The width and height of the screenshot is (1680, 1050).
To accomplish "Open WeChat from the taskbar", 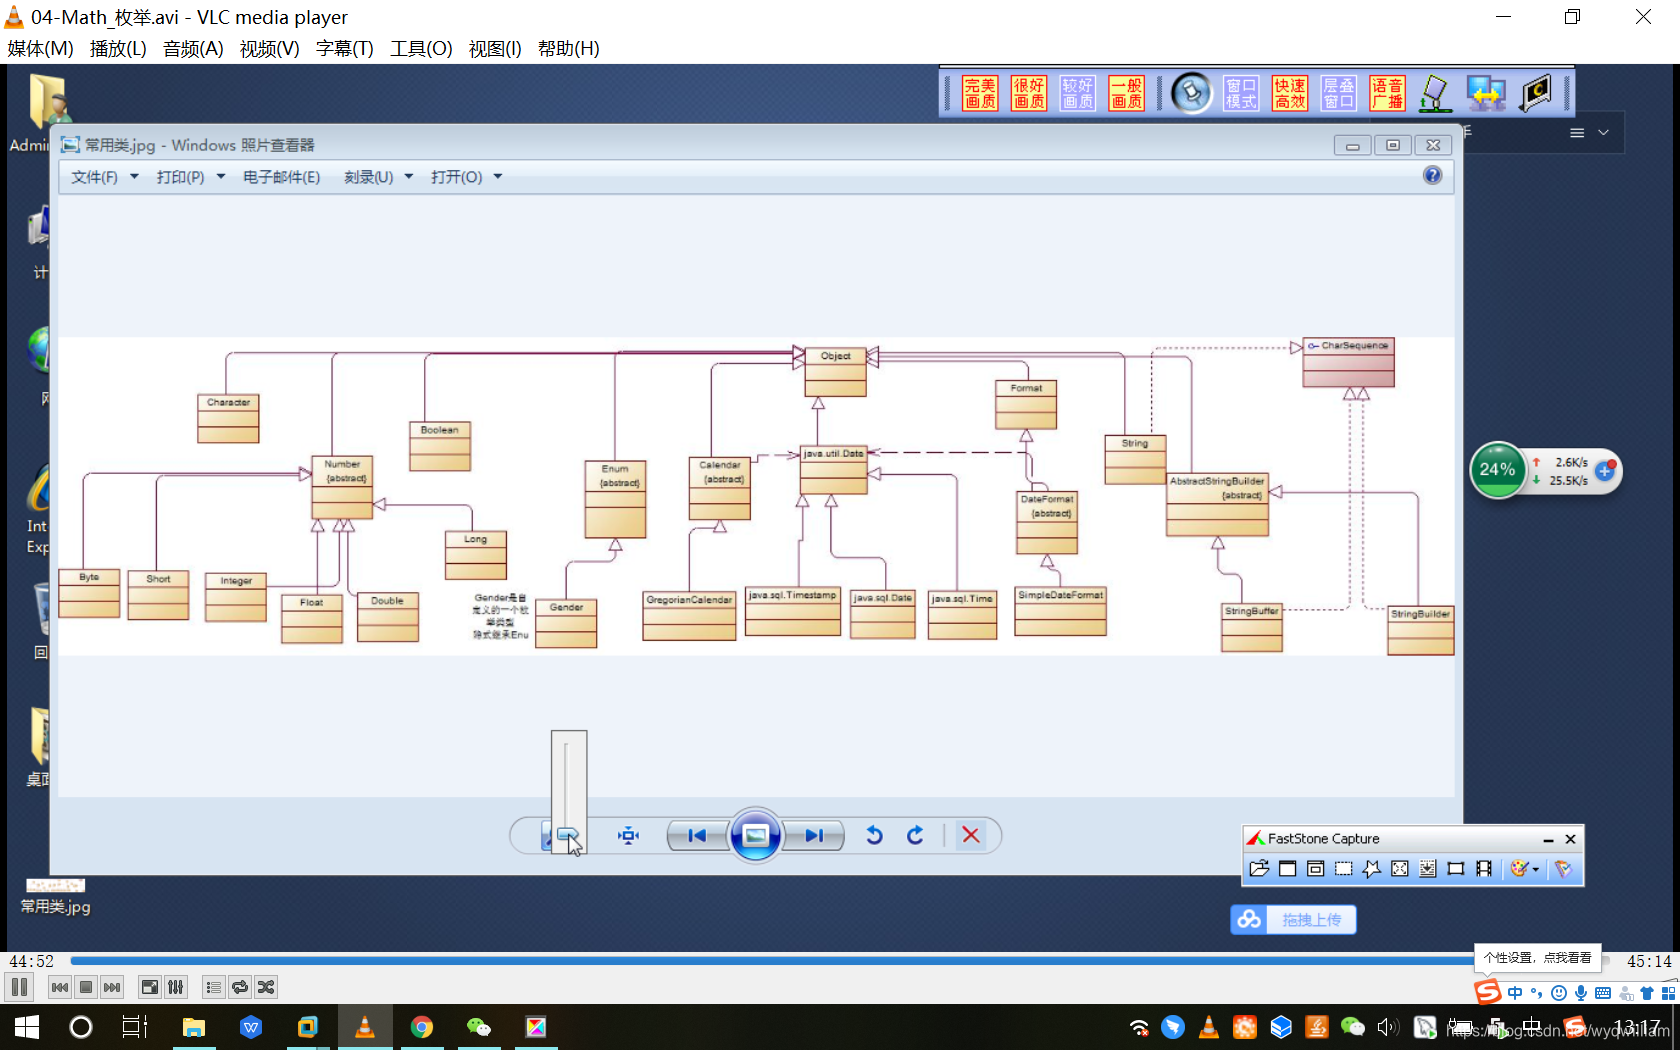I will coord(479,1027).
